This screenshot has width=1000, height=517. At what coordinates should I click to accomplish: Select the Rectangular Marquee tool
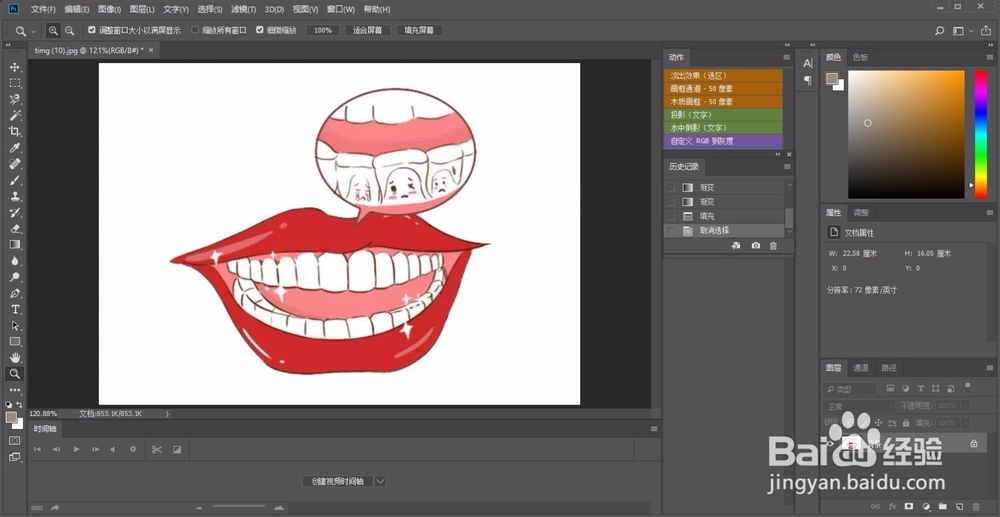[x=15, y=83]
